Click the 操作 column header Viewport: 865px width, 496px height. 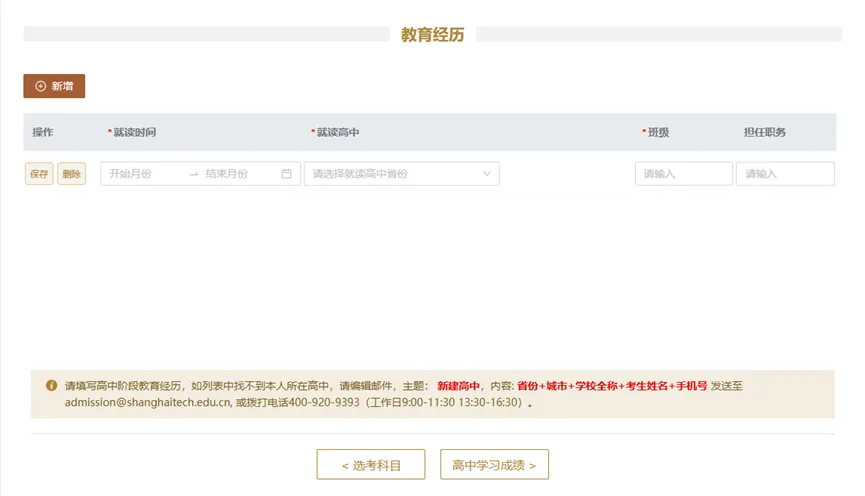point(42,132)
